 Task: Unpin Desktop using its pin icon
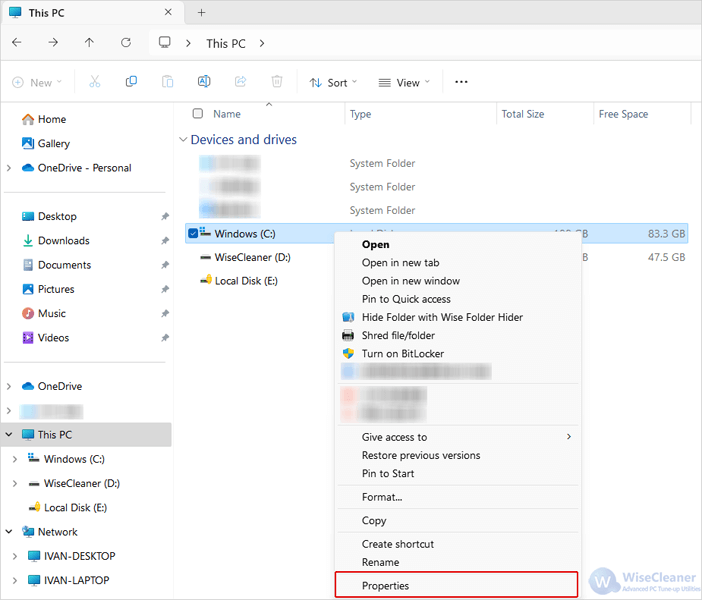click(x=165, y=216)
